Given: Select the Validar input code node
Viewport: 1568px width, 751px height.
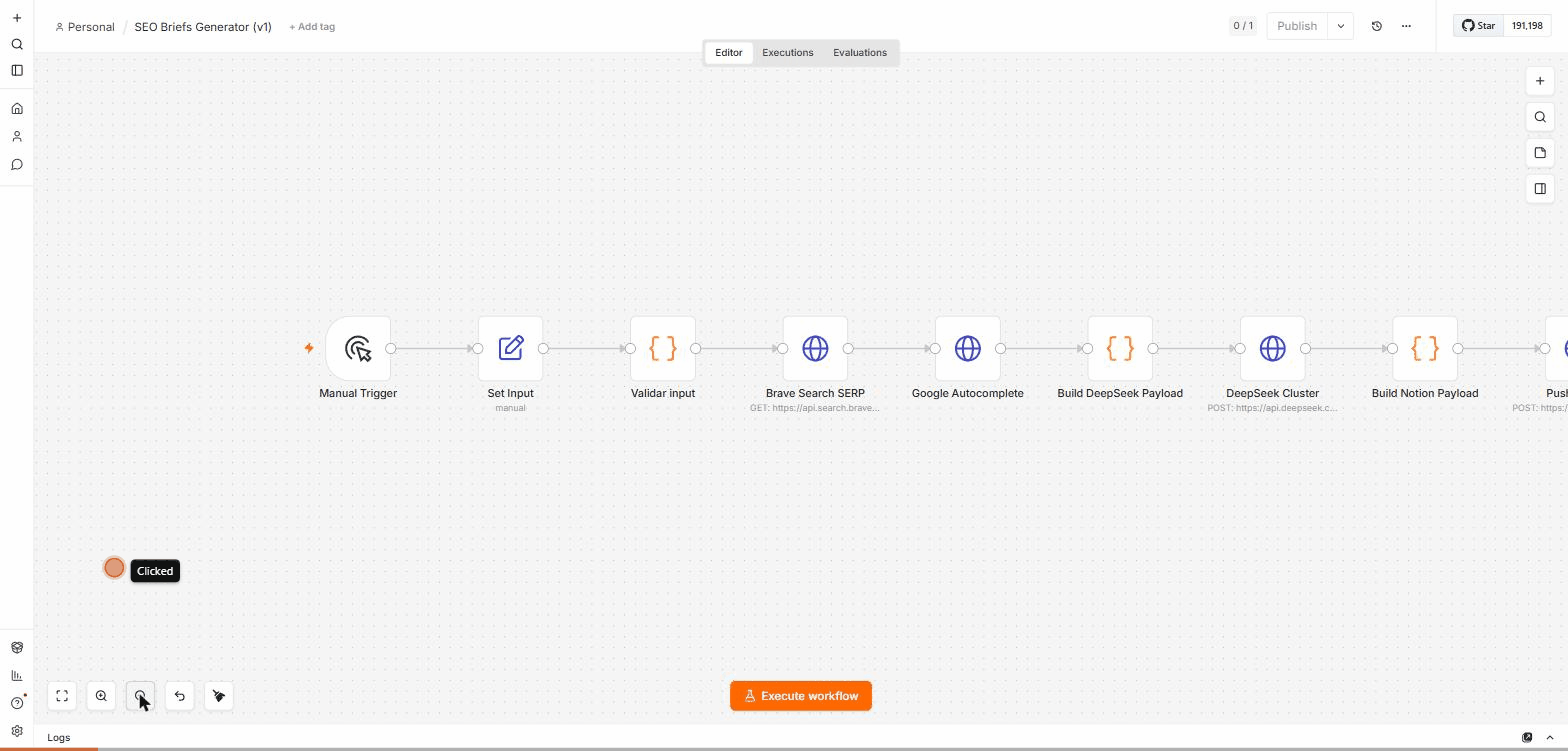Looking at the screenshot, I should (663, 348).
